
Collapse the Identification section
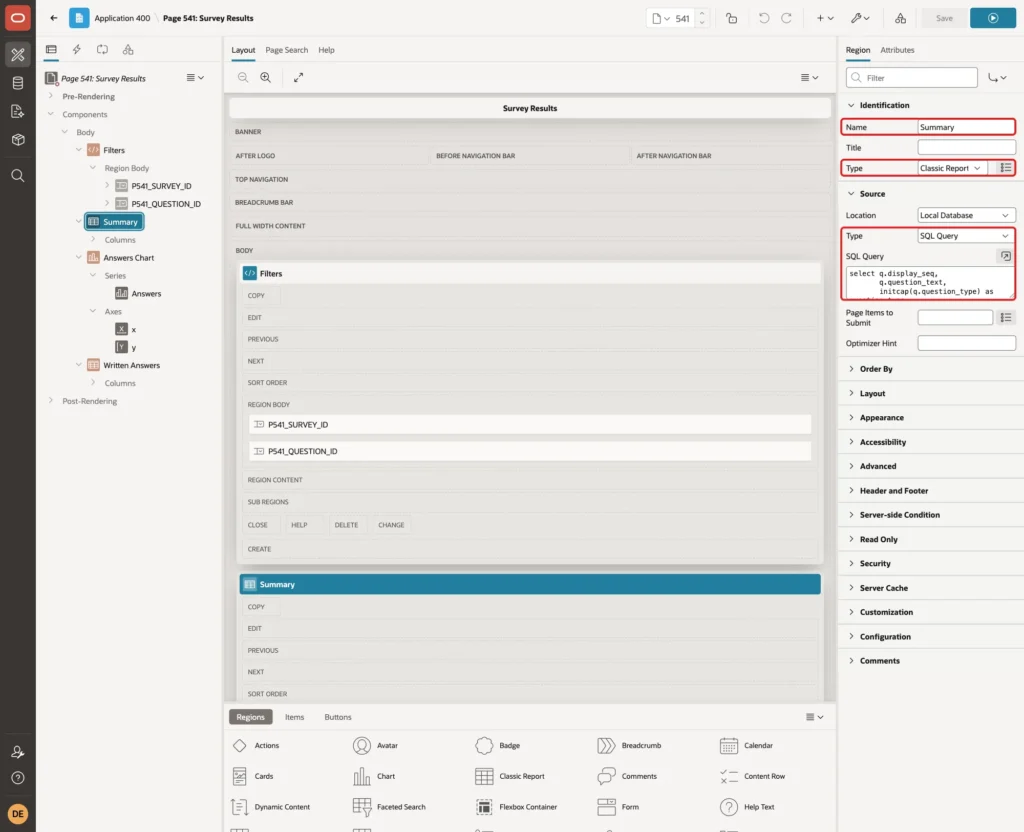pyautogui.click(x=884, y=105)
